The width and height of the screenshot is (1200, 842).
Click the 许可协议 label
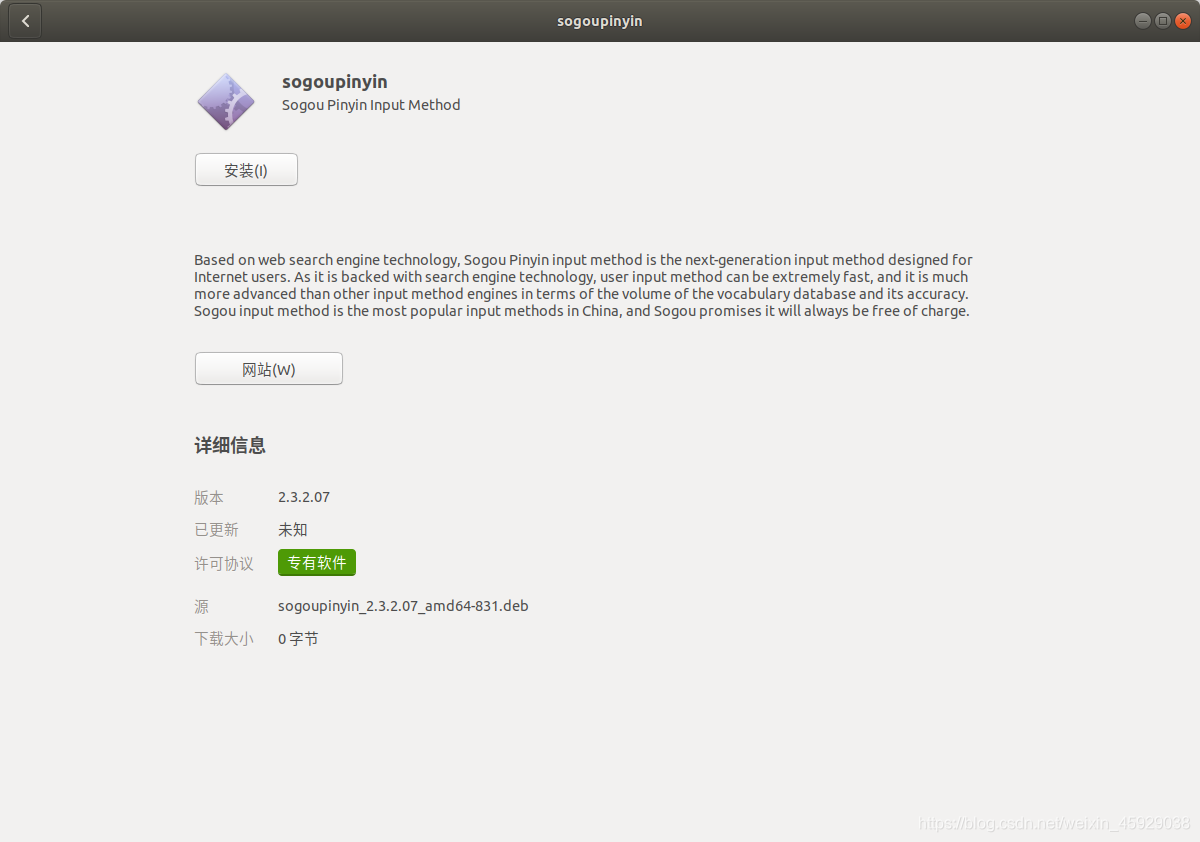click(224, 564)
